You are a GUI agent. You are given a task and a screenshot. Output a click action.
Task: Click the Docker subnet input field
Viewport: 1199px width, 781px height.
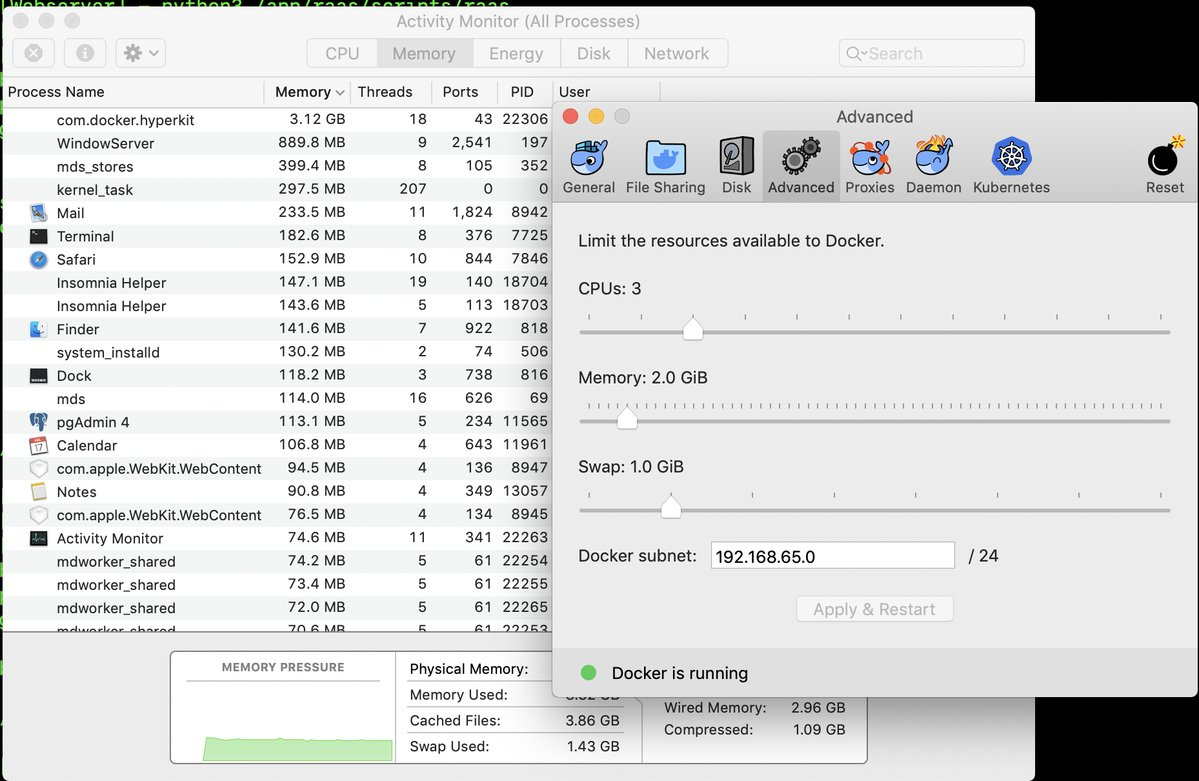pyautogui.click(x=833, y=556)
